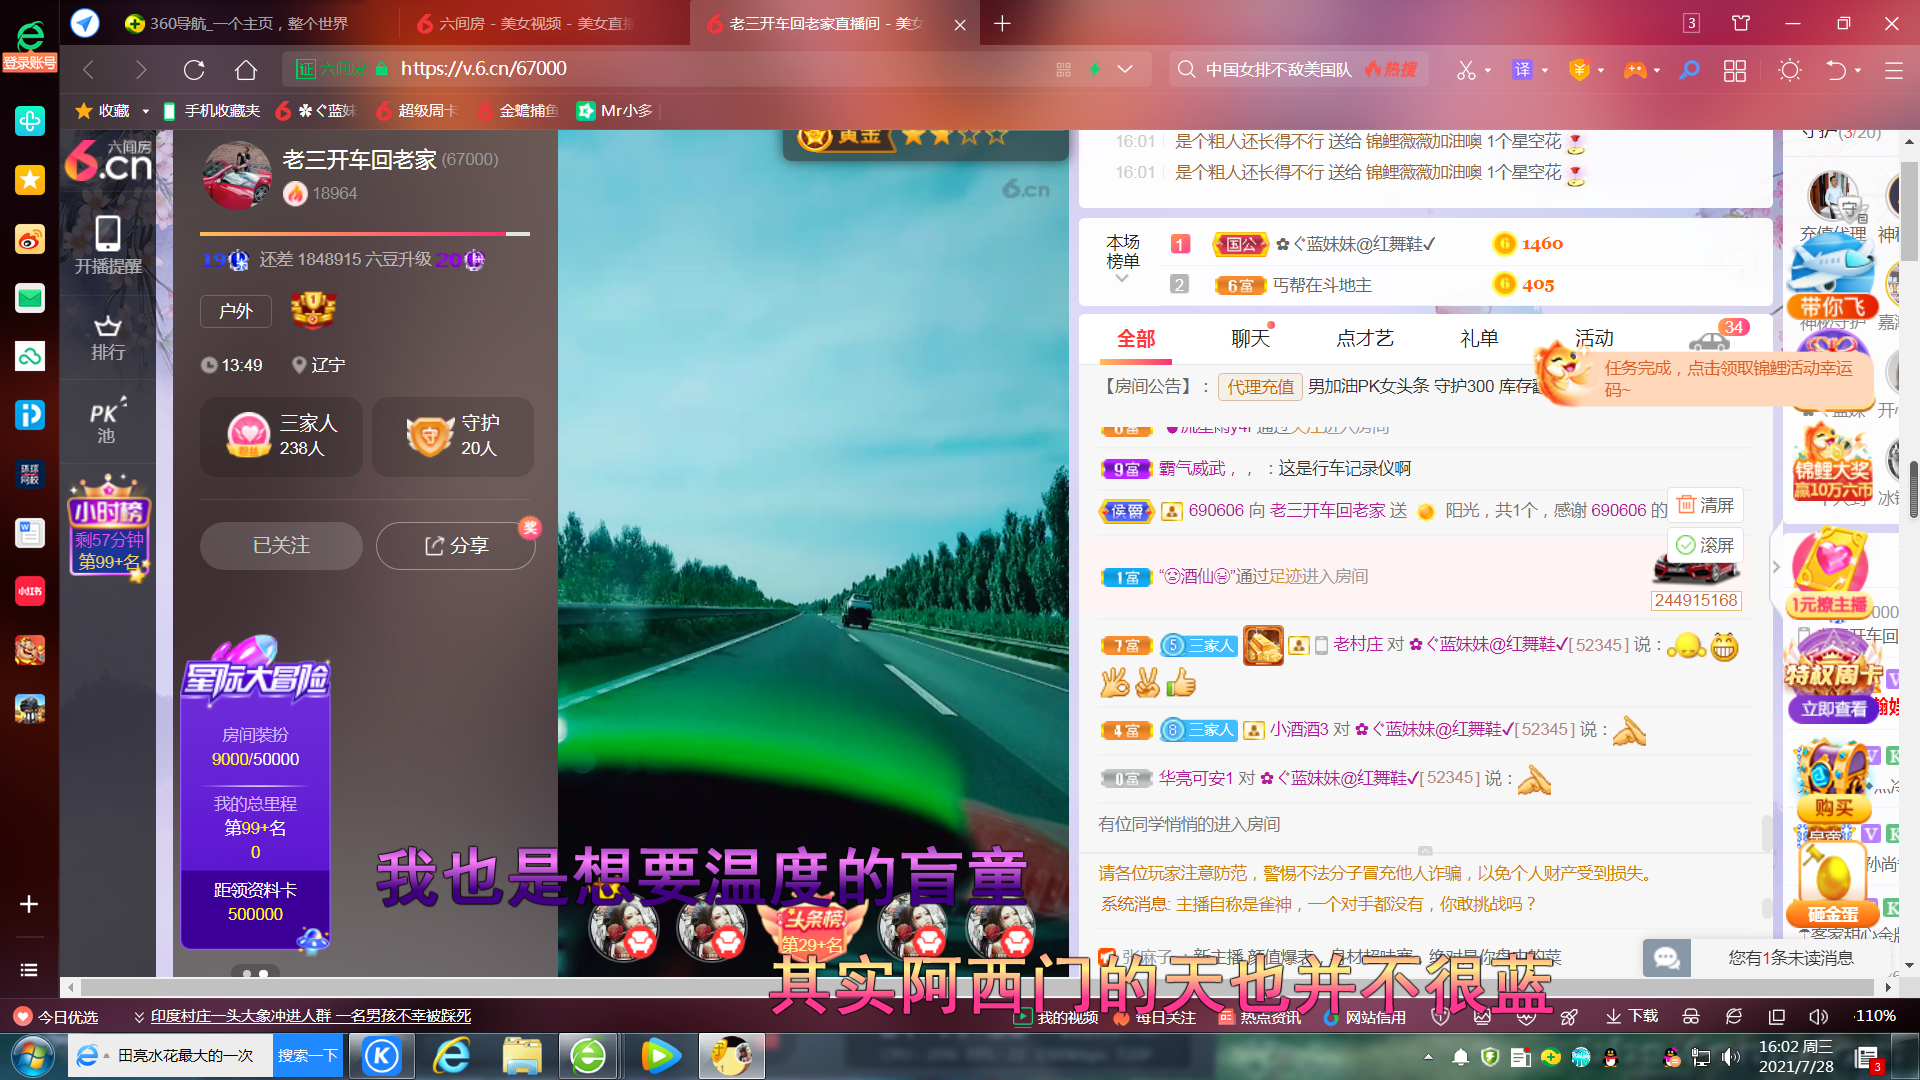Screen dimensions: 1920x1080
Task: Open the 小时榜 hourly ranking badge
Action: [x=108, y=526]
